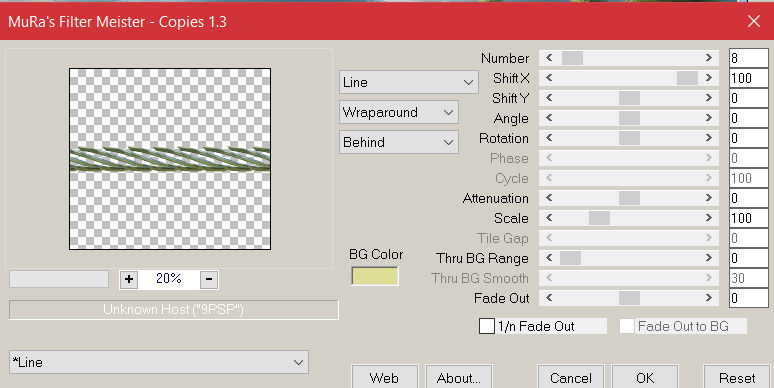774x388 pixels.
Task: Click the Number value input field
Action: pyautogui.click(x=749, y=58)
